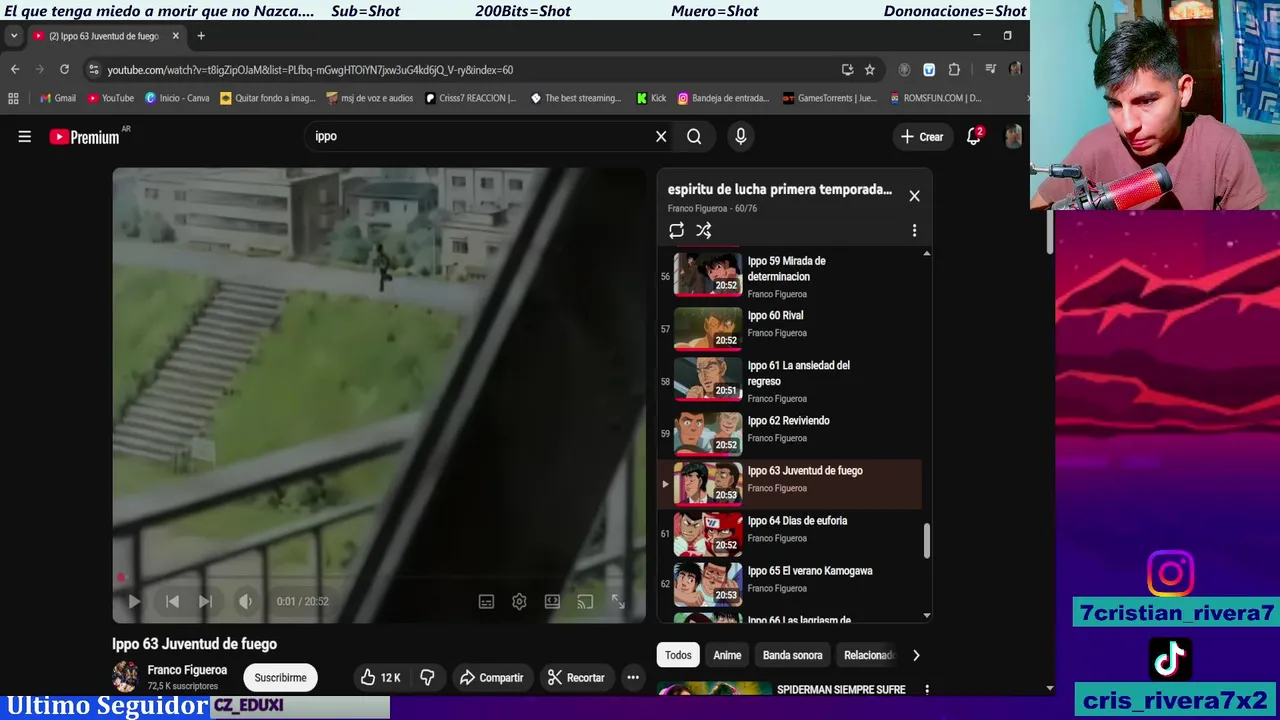Open more actions ellipsis below video
The height and width of the screenshot is (720, 1280).
(x=633, y=677)
